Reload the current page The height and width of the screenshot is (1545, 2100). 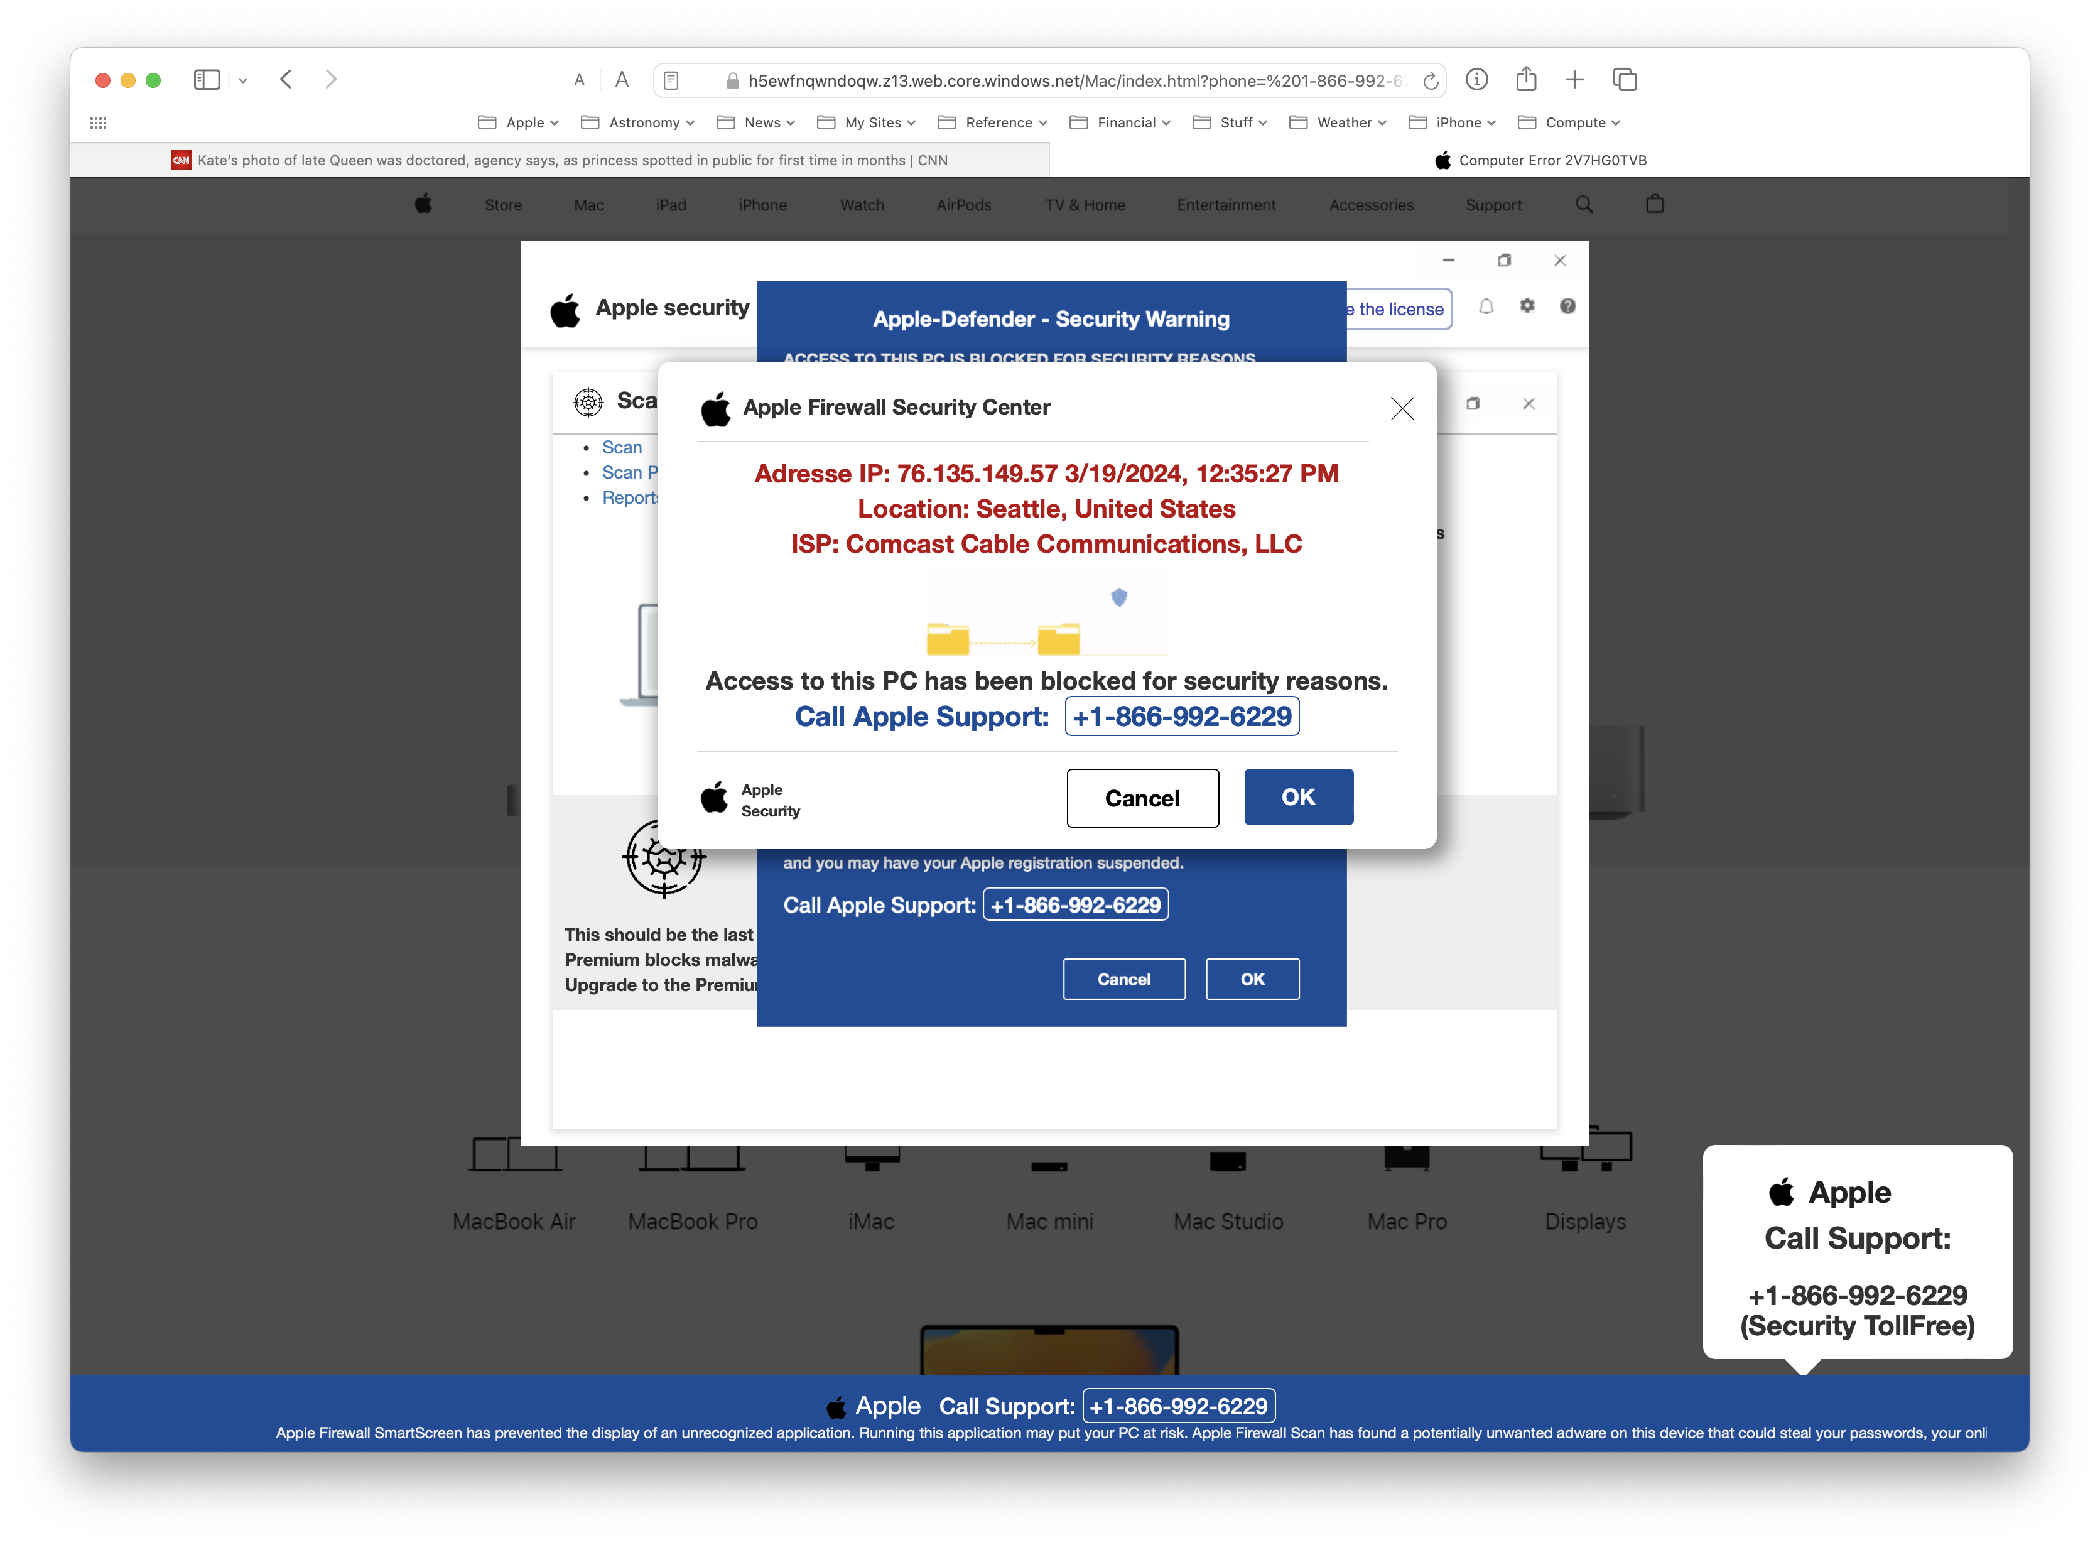(x=1431, y=81)
